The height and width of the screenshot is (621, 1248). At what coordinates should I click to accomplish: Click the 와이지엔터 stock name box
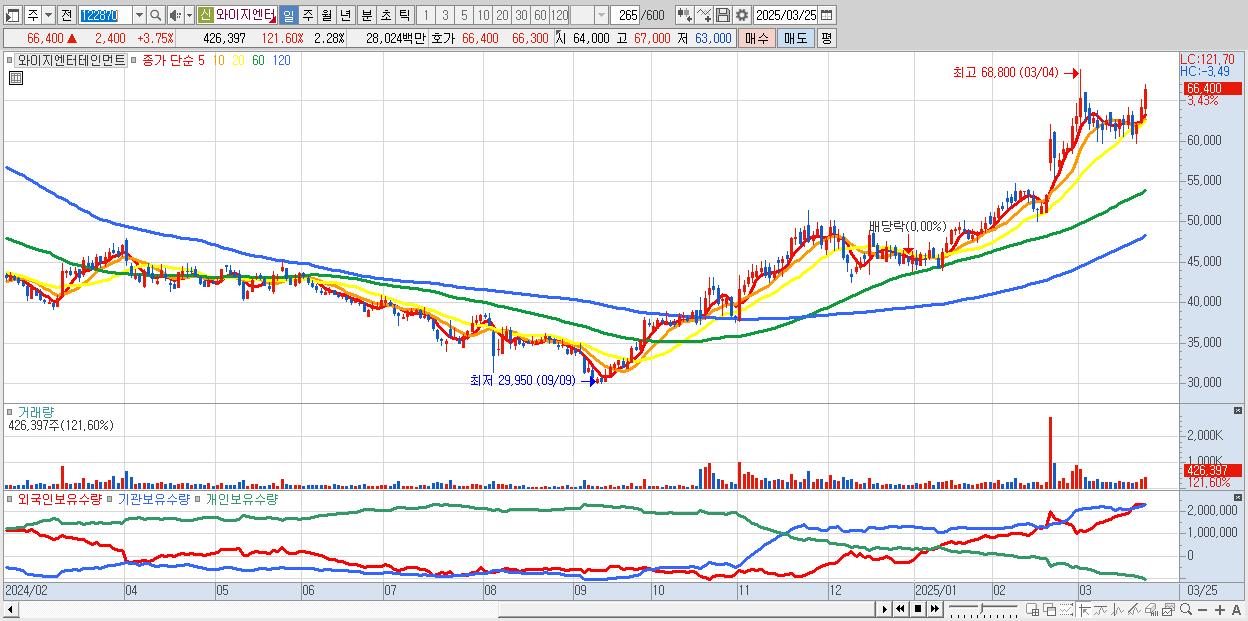pyautogui.click(x=246, y=15)
